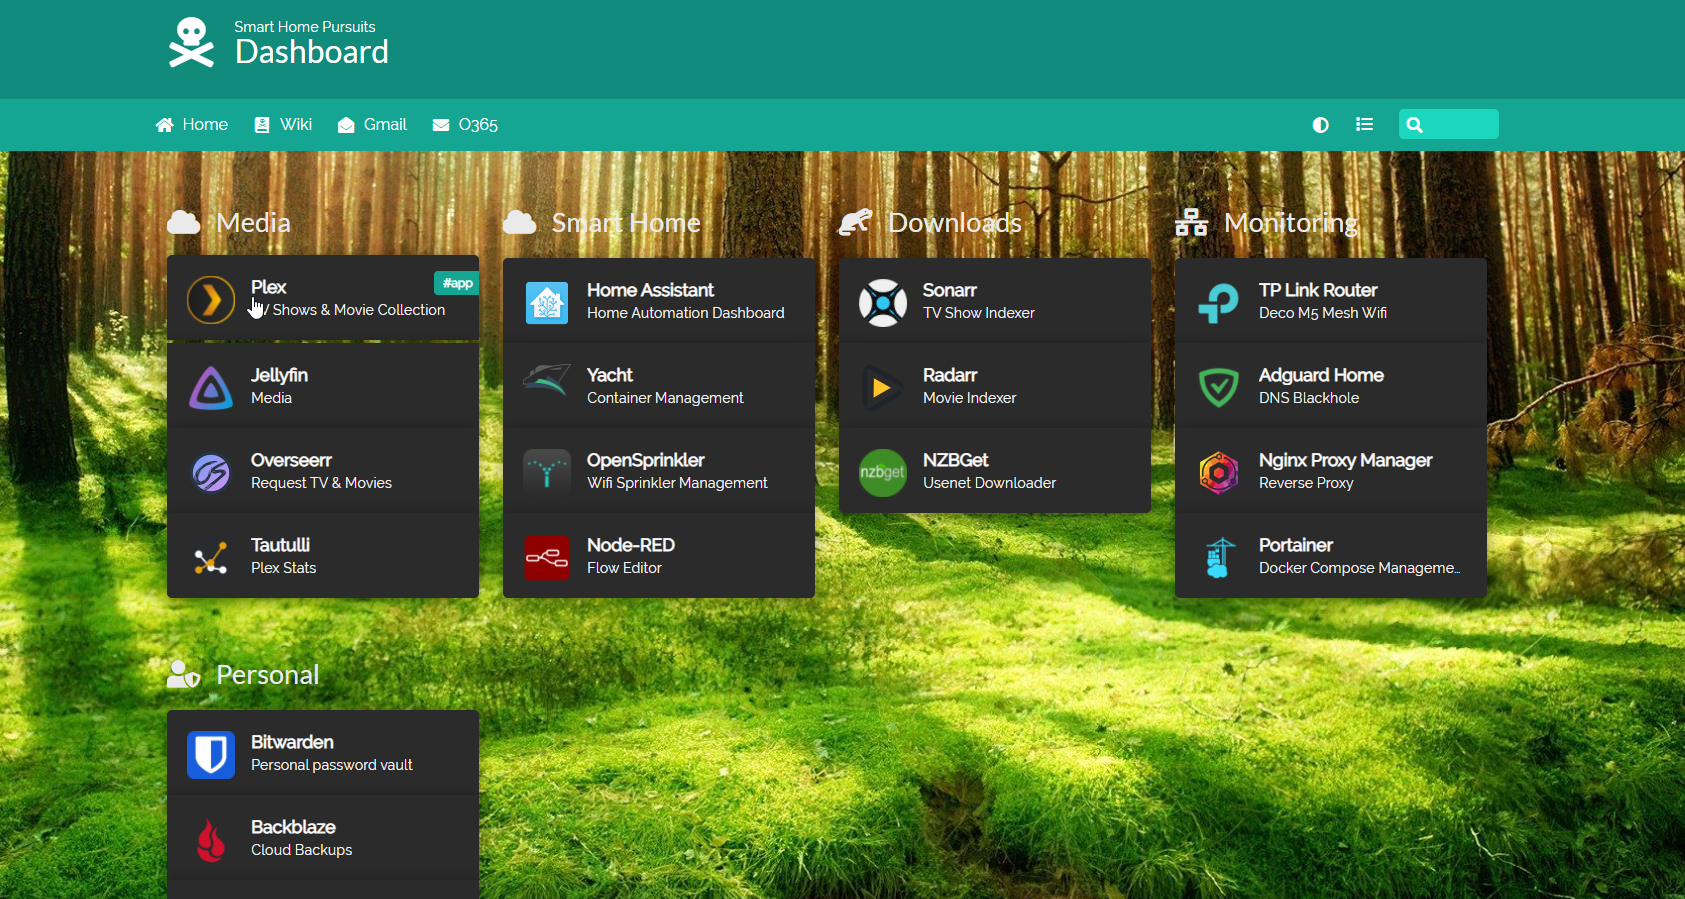Open Nginx Proxy Manager title link

[x=1346, y=460]
